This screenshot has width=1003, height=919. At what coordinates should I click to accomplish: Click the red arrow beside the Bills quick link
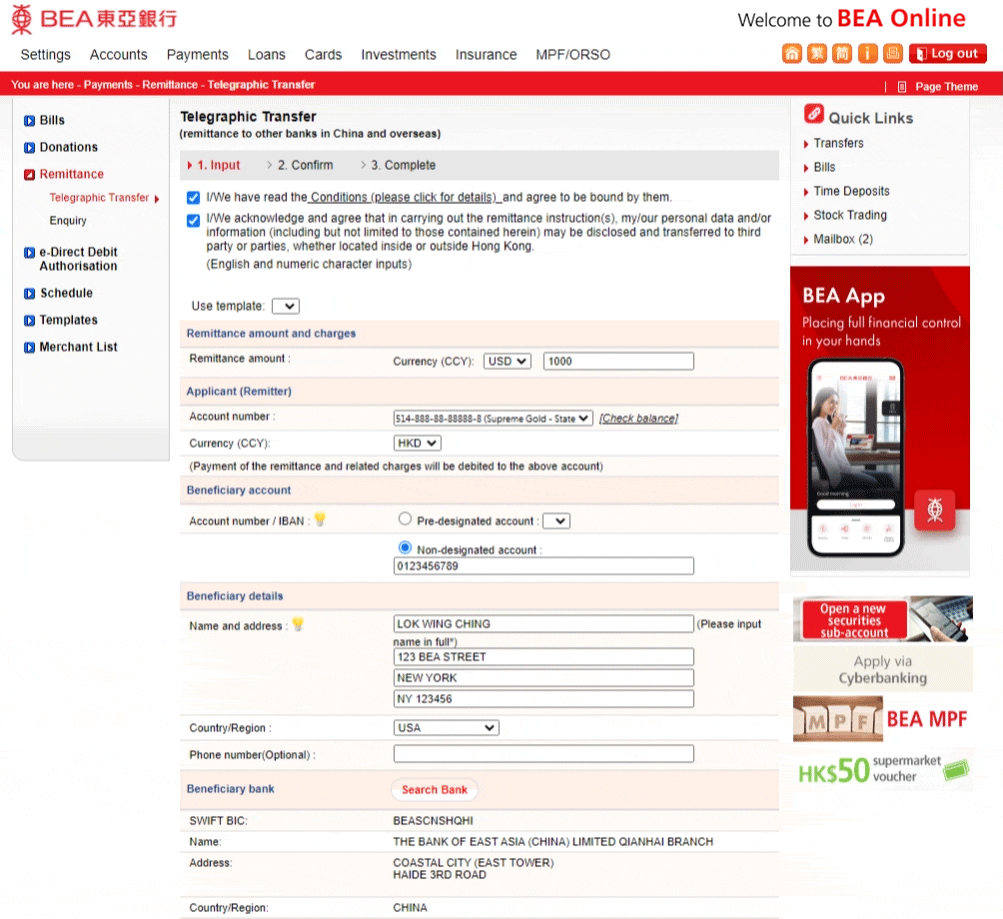click(806, 168)
